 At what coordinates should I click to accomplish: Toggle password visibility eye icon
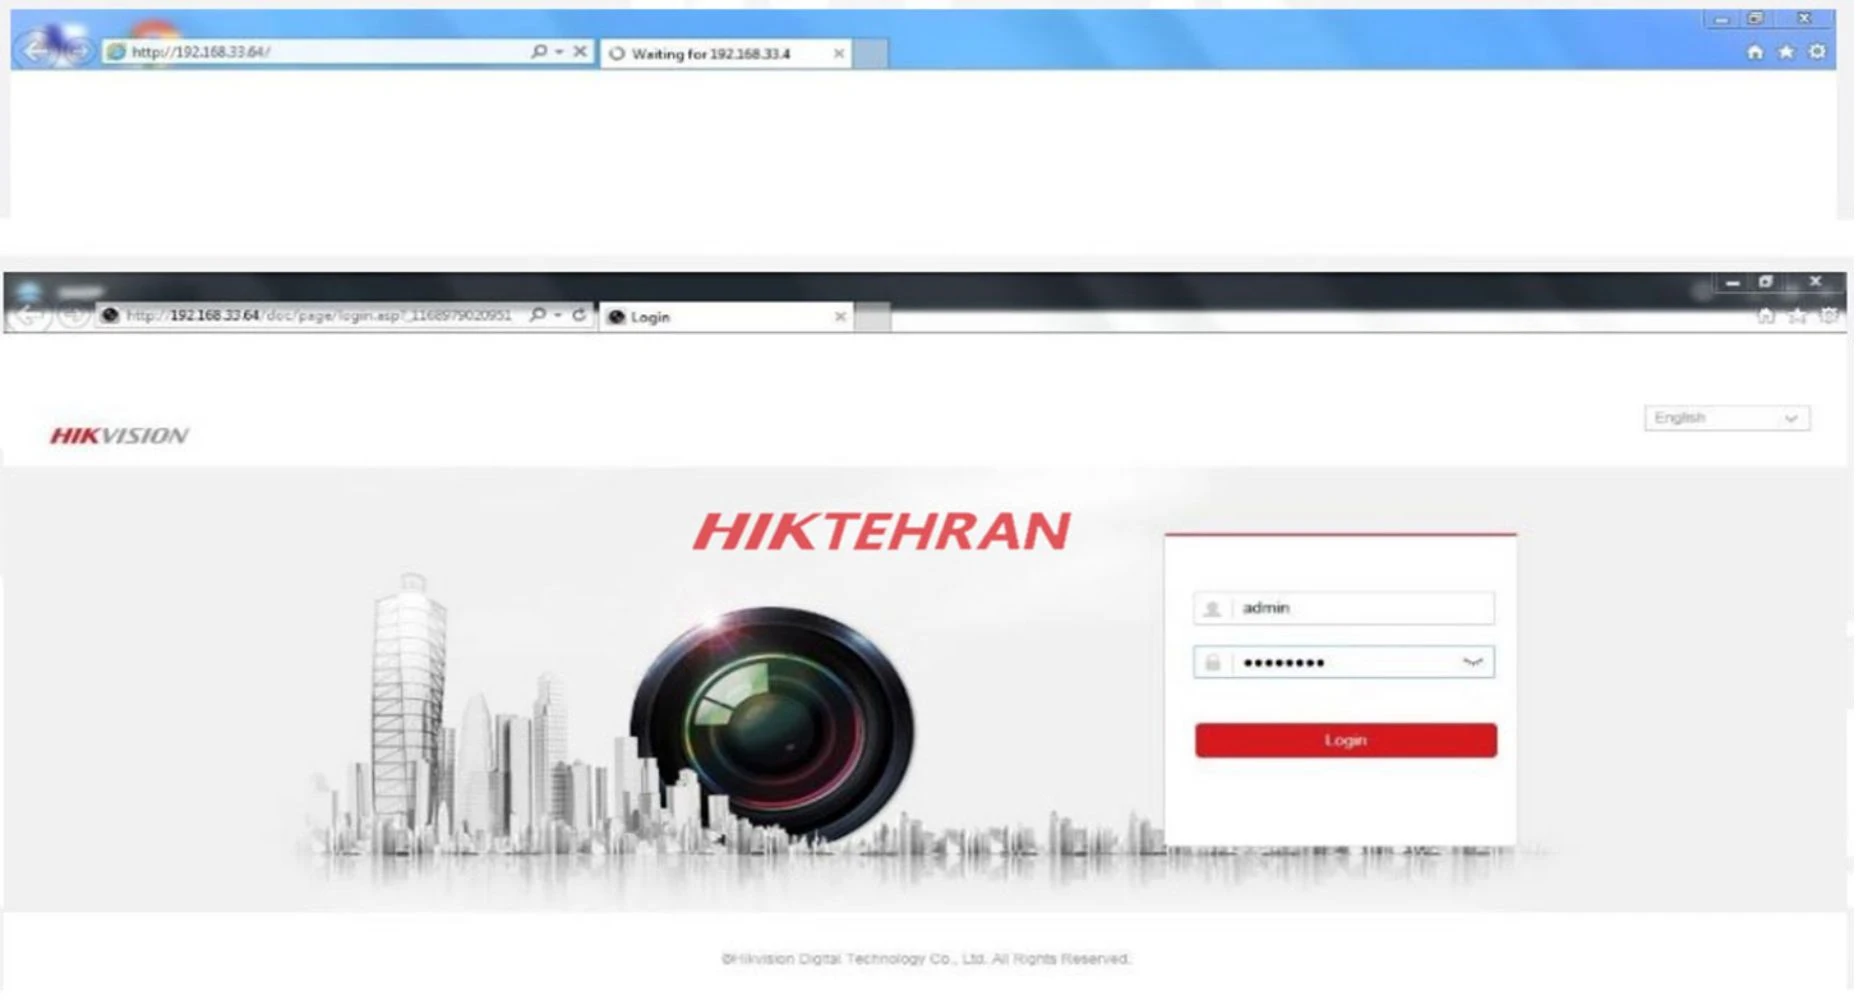click(x=1472, y=662)
